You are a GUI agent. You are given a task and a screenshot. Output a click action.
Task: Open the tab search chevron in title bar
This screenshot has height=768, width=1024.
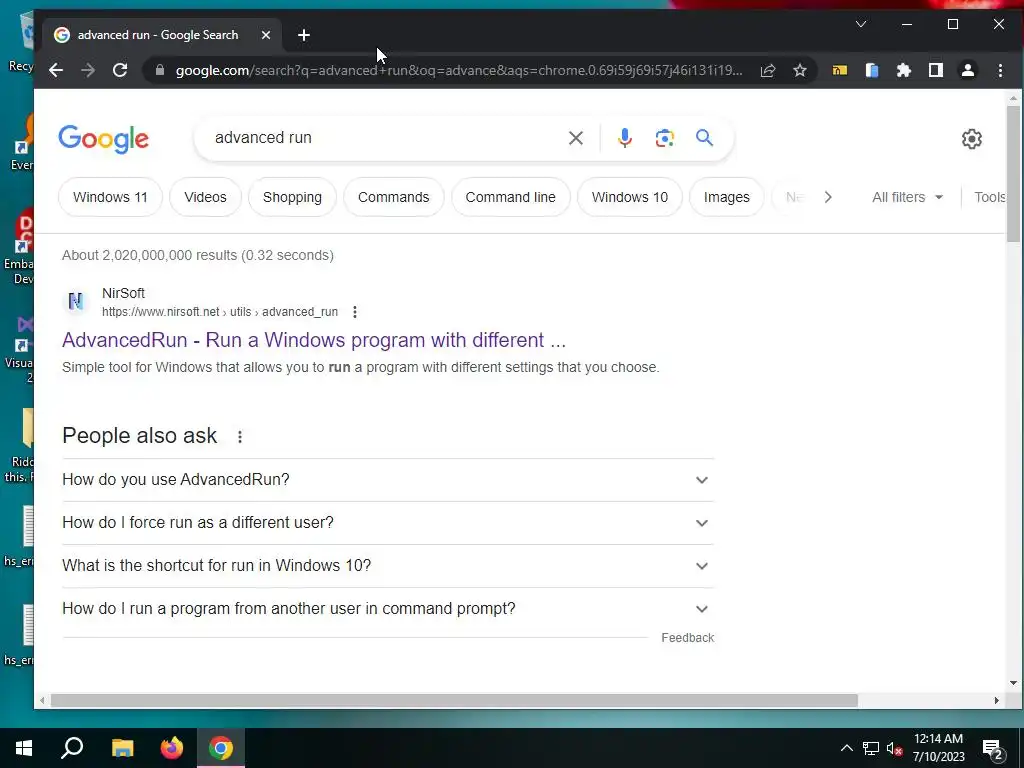tap(861, 24)
